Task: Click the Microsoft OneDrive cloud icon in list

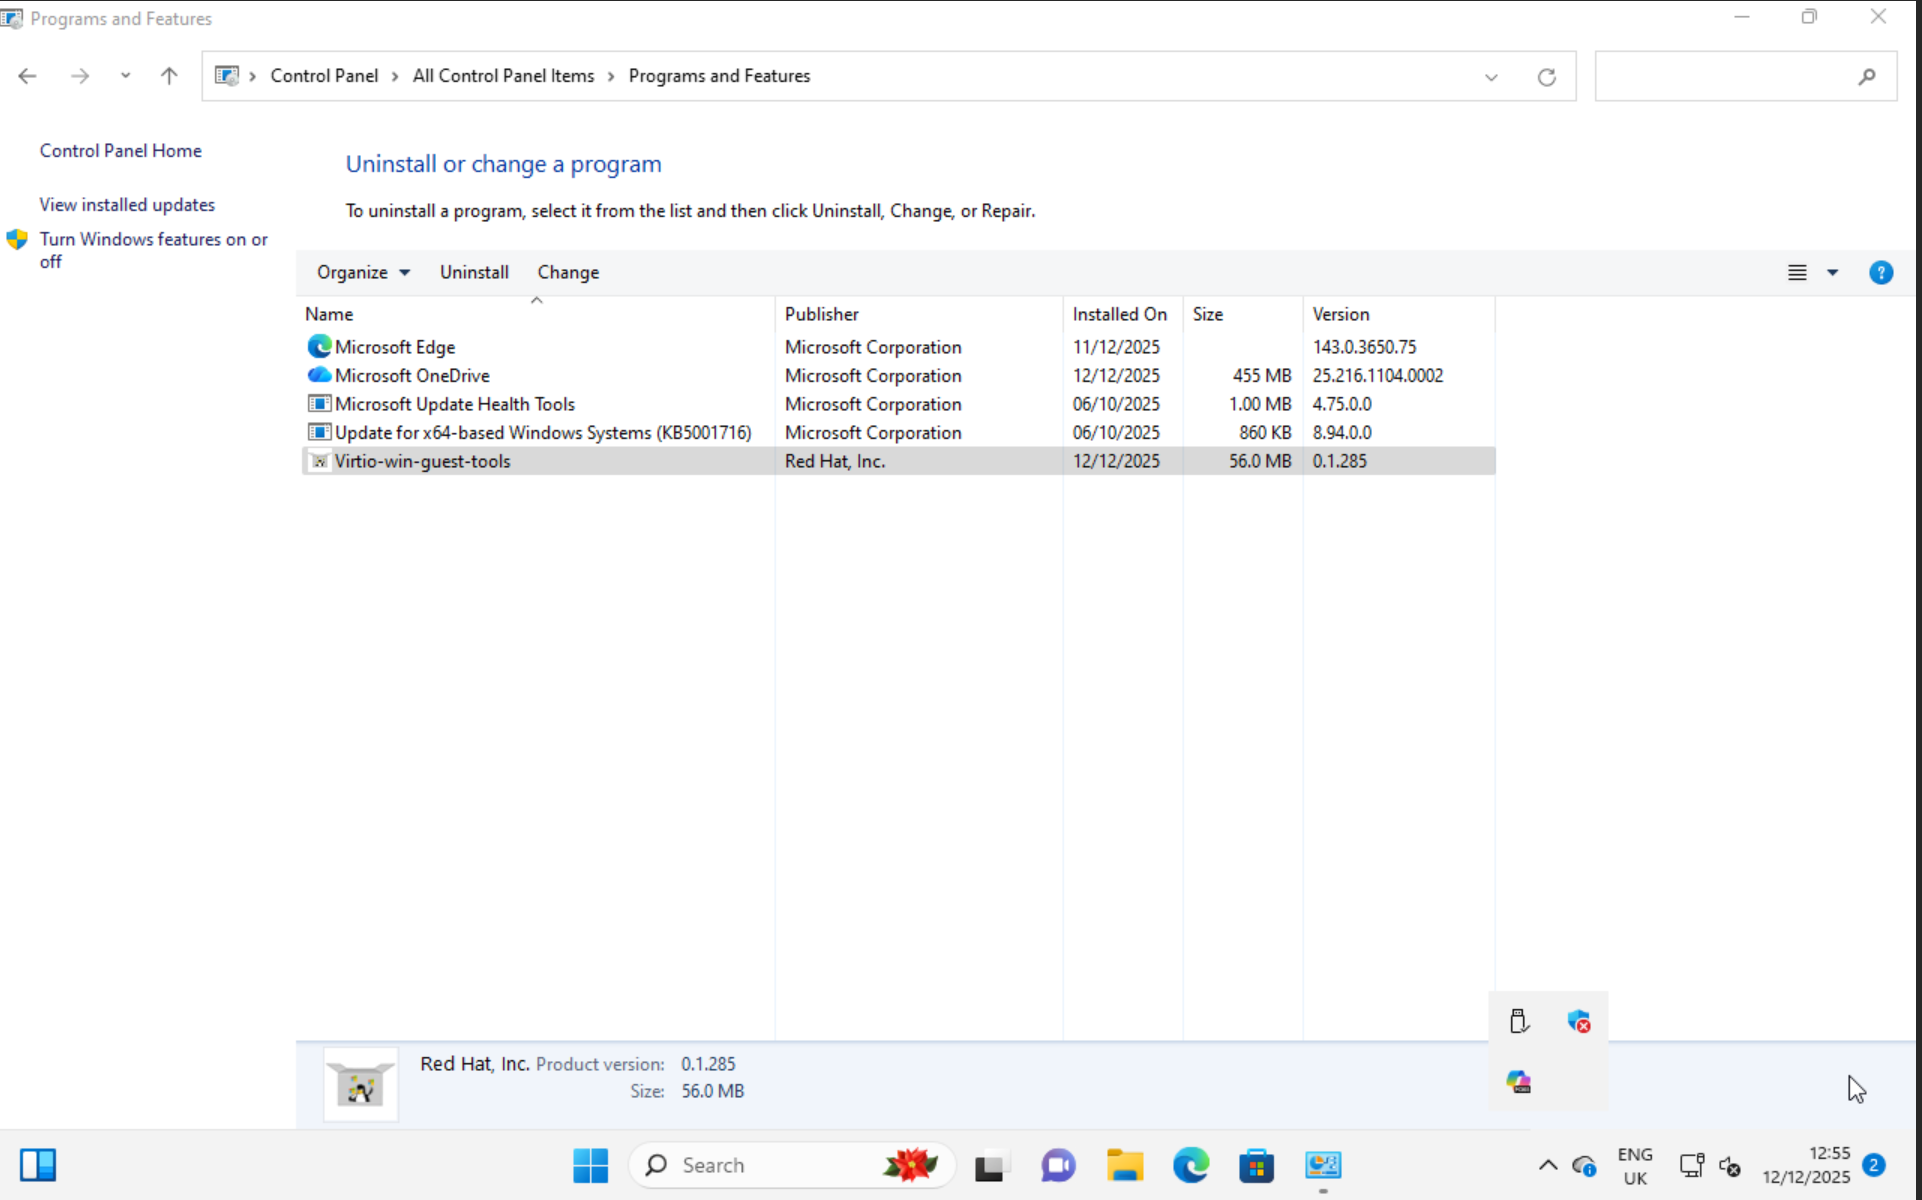Action: pos(319,375)
